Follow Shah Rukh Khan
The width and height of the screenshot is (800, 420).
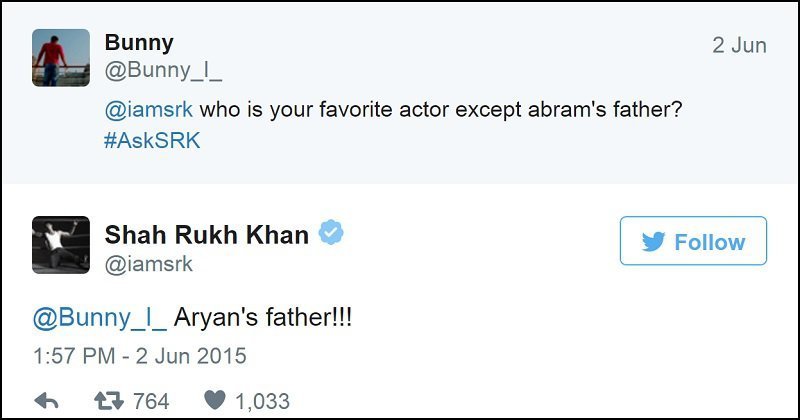point(693,241)
